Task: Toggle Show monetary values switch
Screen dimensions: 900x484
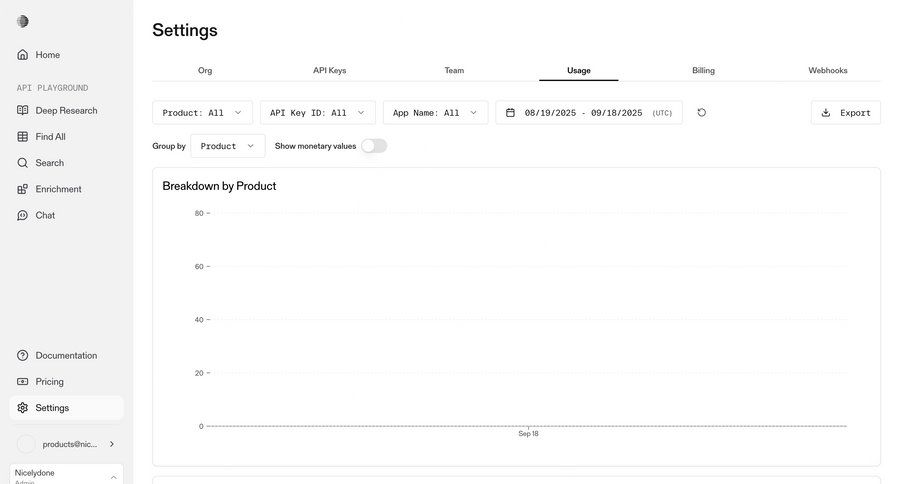Action: coord(373,146)
